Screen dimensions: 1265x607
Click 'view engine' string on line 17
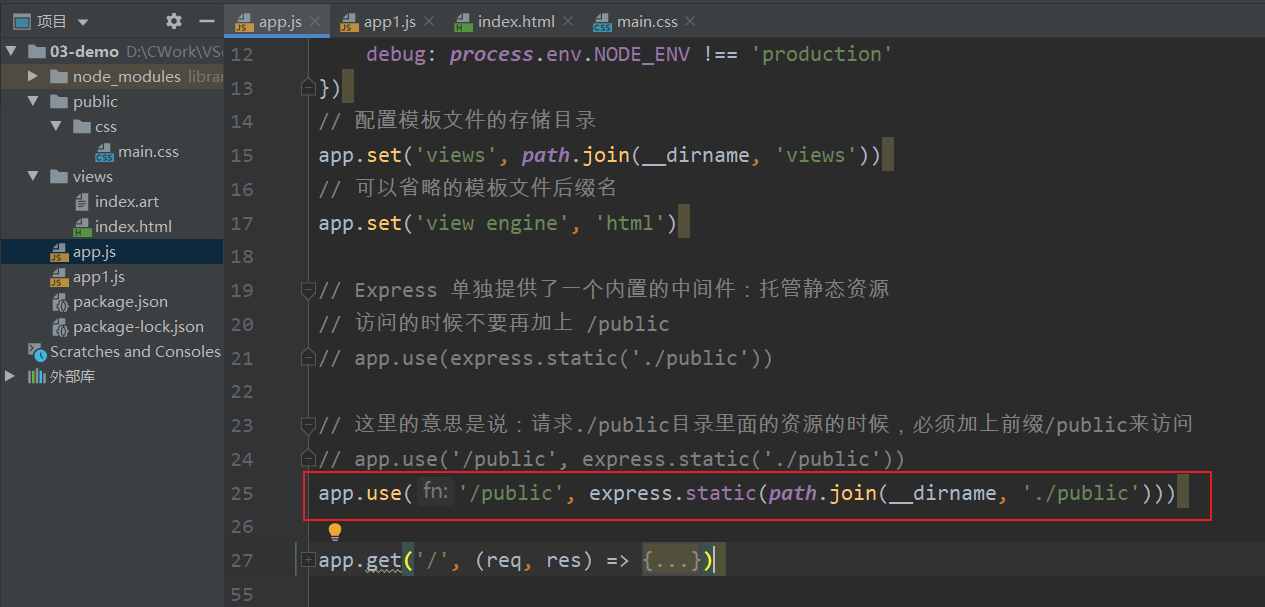tap(492, 223)
